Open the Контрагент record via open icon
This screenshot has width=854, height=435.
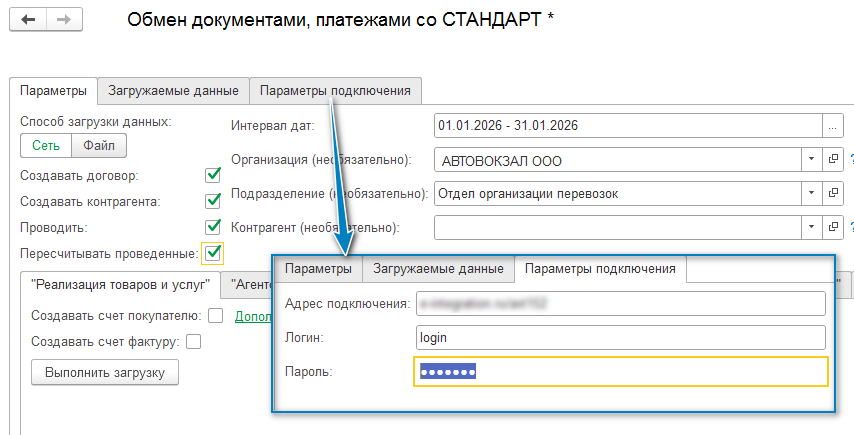point(831,227)
